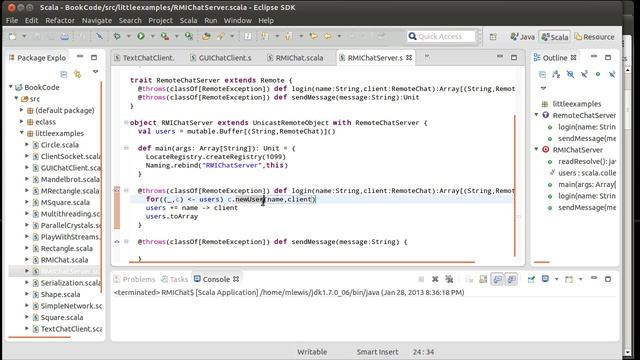This screenshot has height=360, width=640.
Task: Toggle Show Console on Standard Error
Action: (x=511, y=279)
